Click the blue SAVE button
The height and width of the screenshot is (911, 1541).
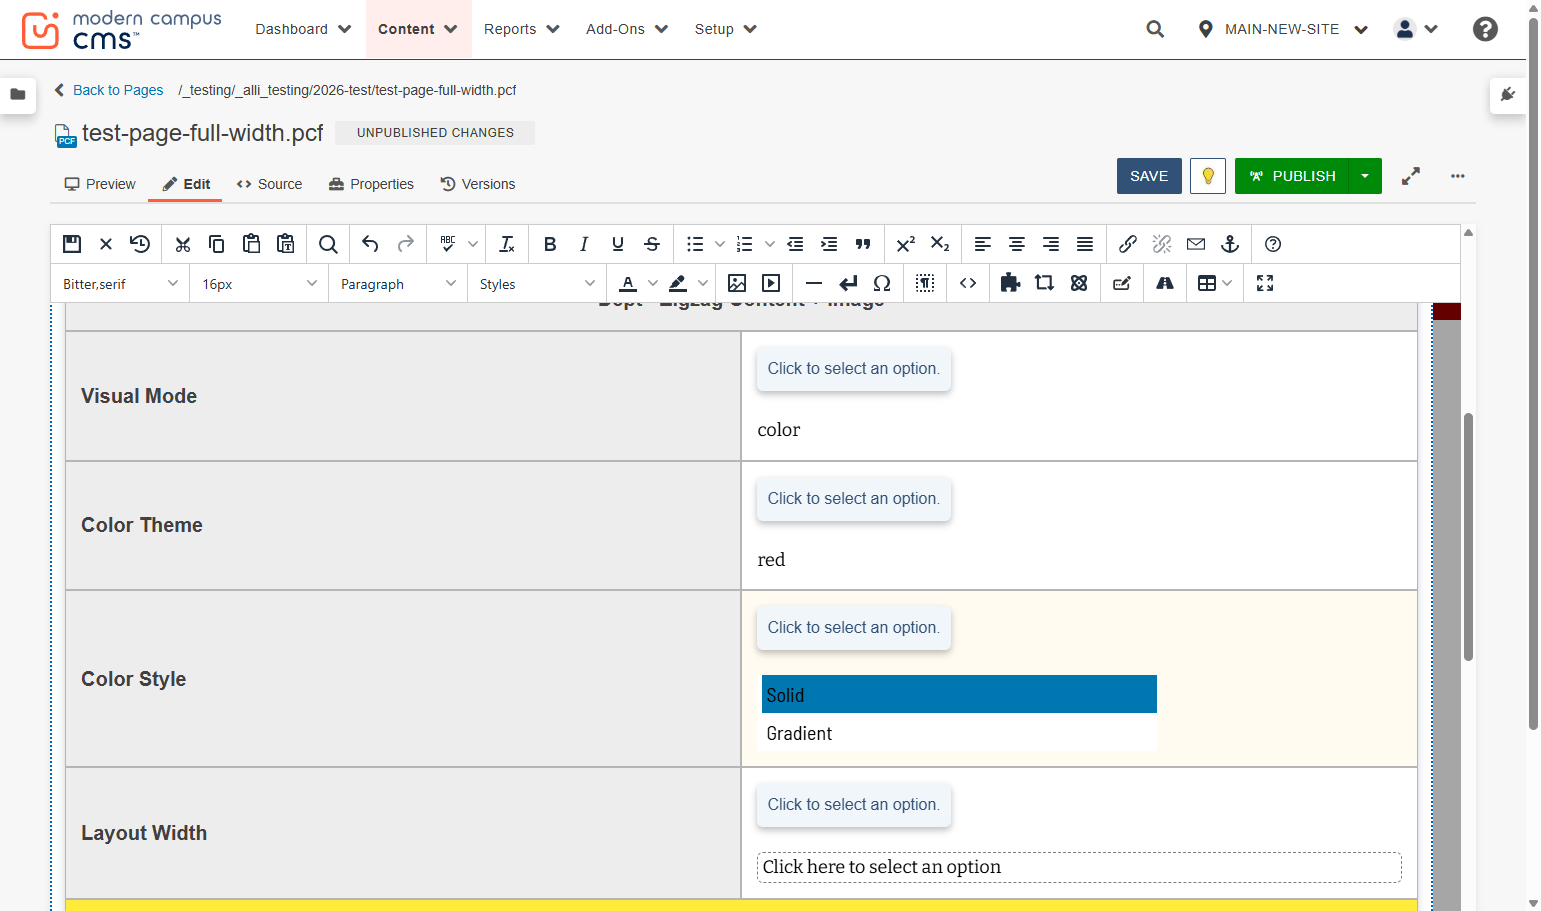coord(1149,176)
